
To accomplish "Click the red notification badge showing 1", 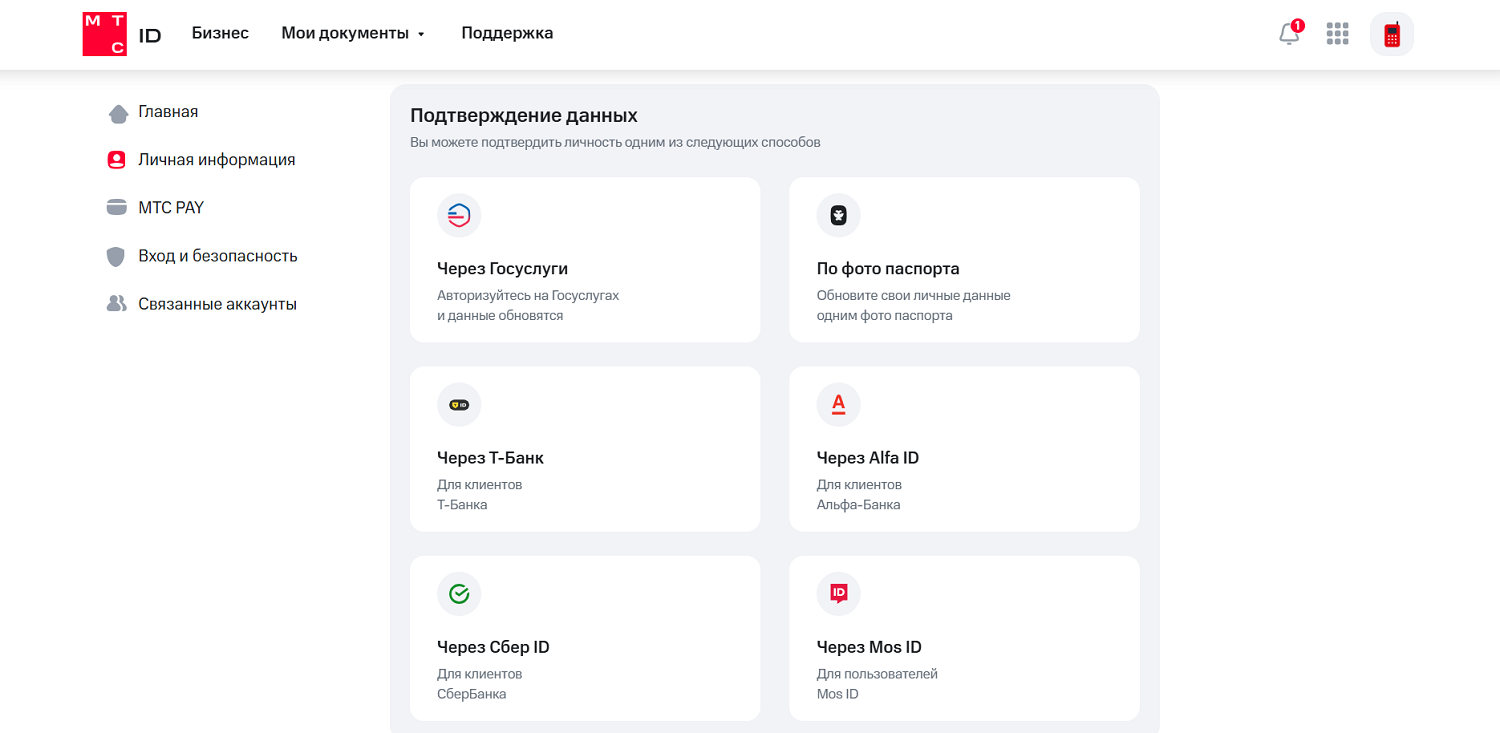I will pos(1298,26).
